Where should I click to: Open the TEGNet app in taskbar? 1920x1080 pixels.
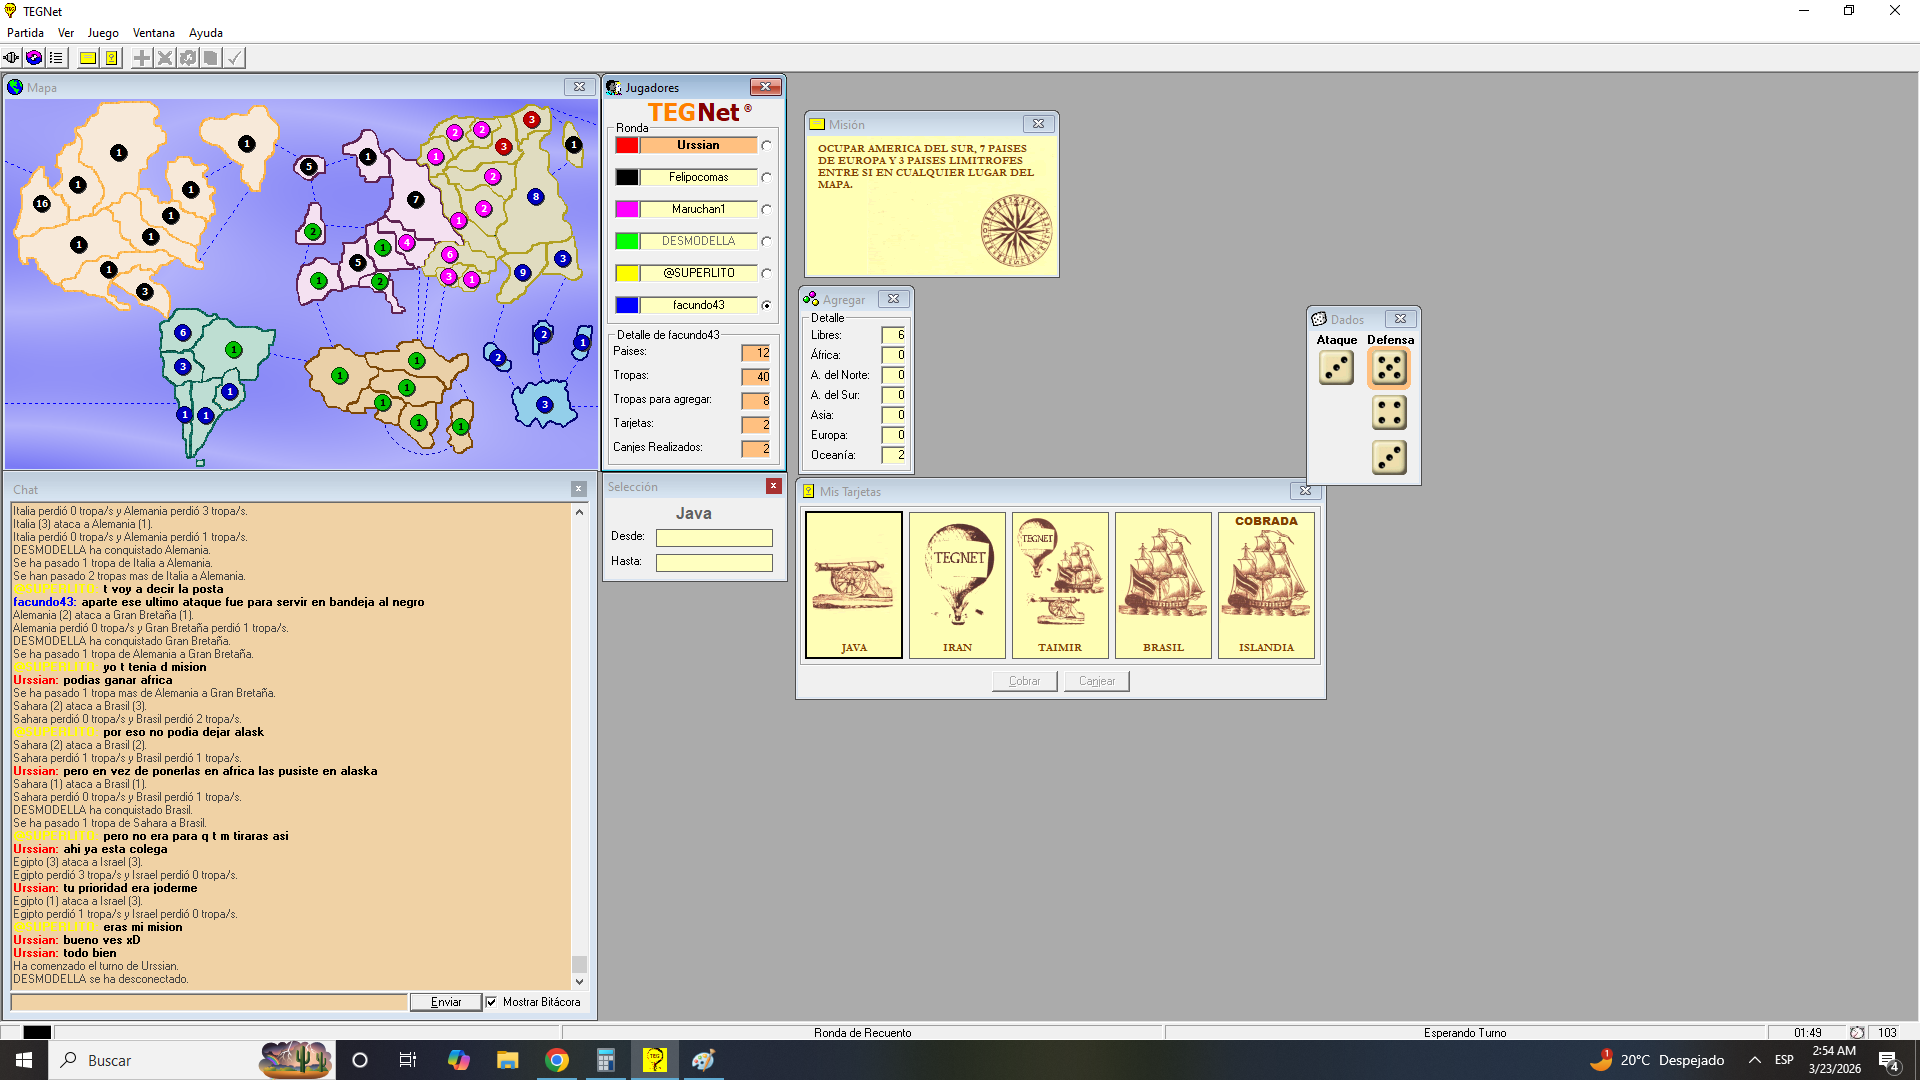point(655,1060)
